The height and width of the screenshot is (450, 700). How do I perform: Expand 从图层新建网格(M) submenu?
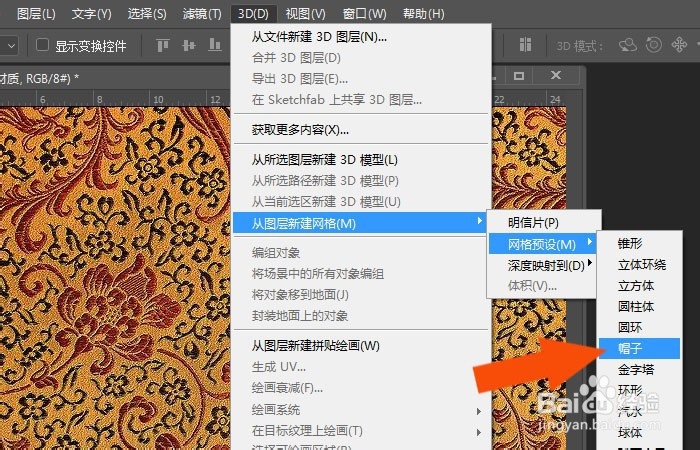click(360, 223)
